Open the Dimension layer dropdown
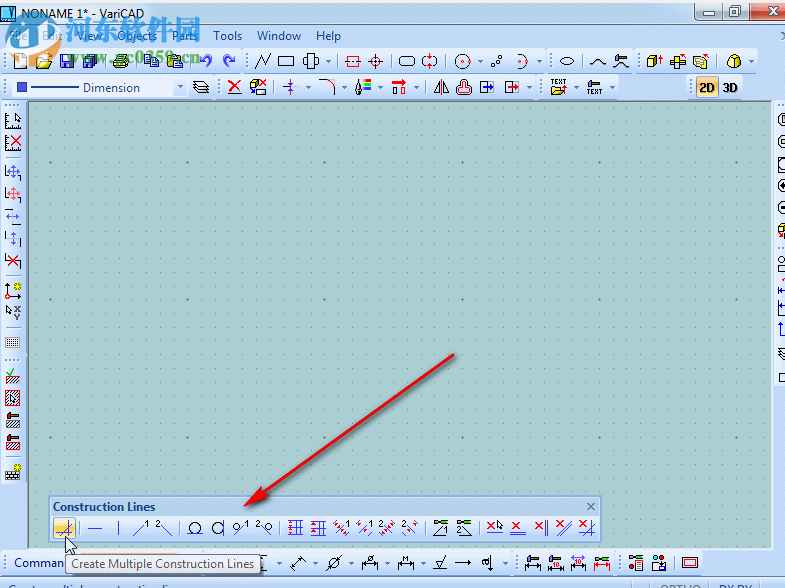Image resolution: width=785 pixels, height=588 pixels. [x=180, y=88]
